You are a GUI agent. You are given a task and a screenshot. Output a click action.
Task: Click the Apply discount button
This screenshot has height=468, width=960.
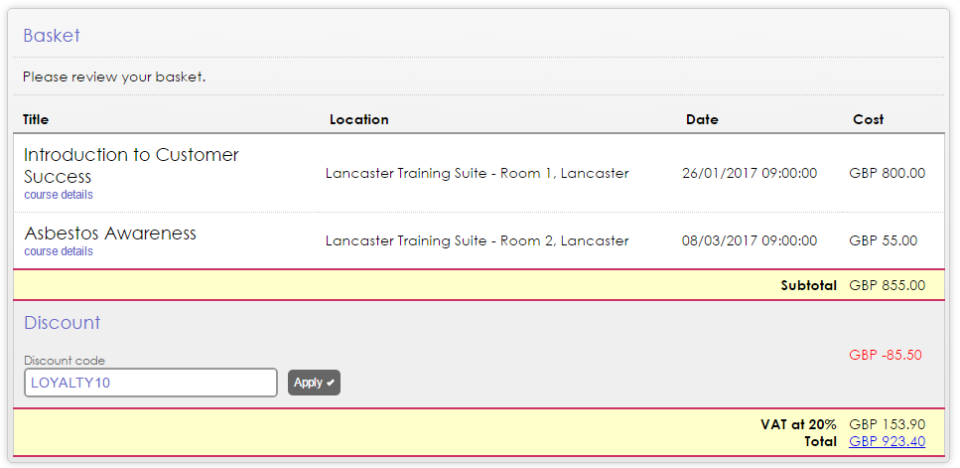click(x=314, y=382)
